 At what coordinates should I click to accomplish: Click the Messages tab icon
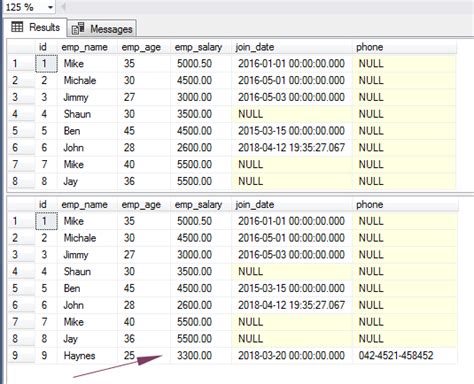78,29
